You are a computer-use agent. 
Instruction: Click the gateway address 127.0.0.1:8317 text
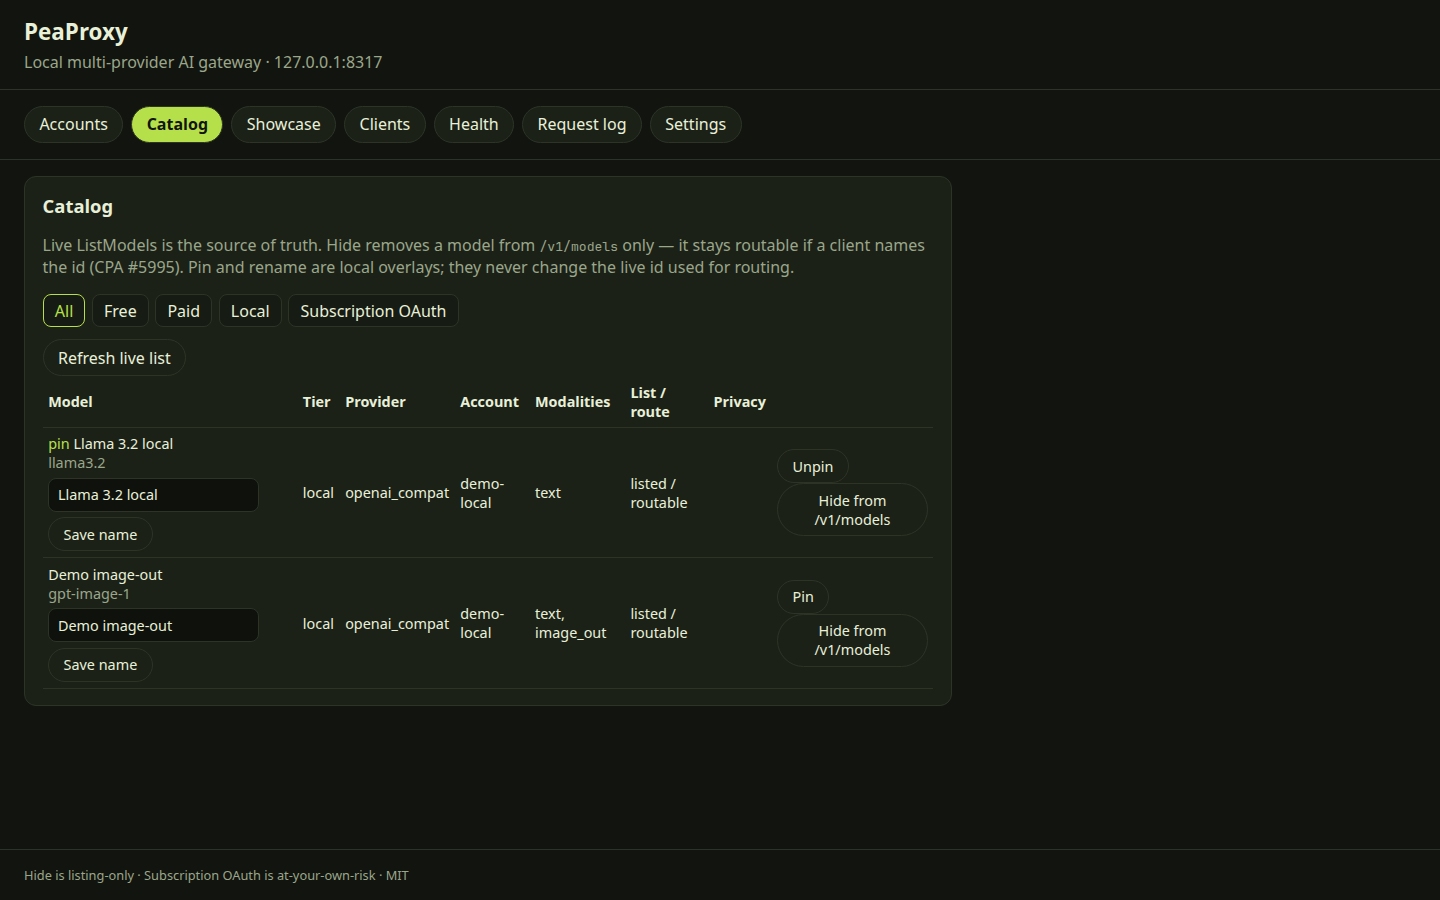click(328, 62)
